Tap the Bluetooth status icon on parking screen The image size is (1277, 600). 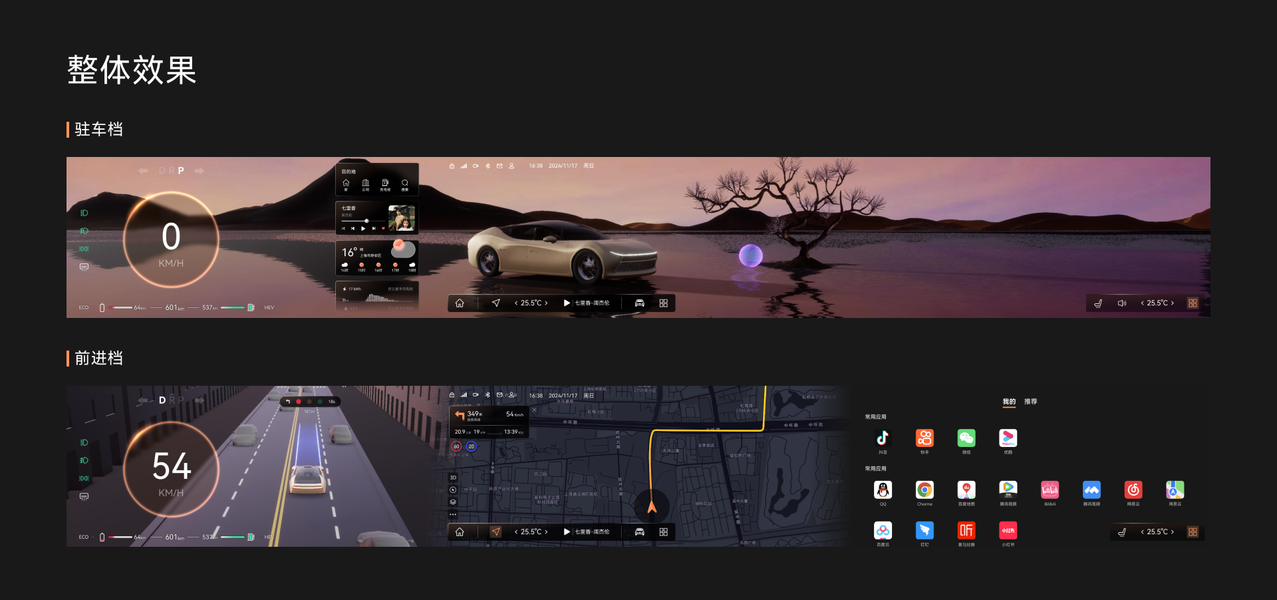[487, 166]
